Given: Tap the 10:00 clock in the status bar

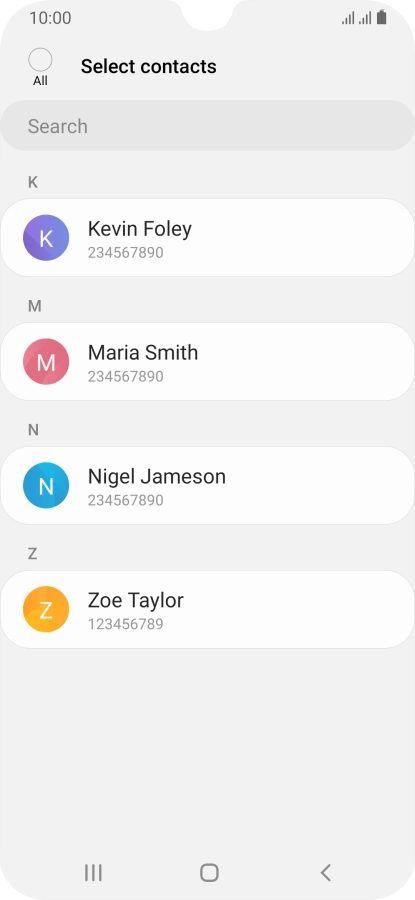Looking at the screenshot, I should click(51, 18).
